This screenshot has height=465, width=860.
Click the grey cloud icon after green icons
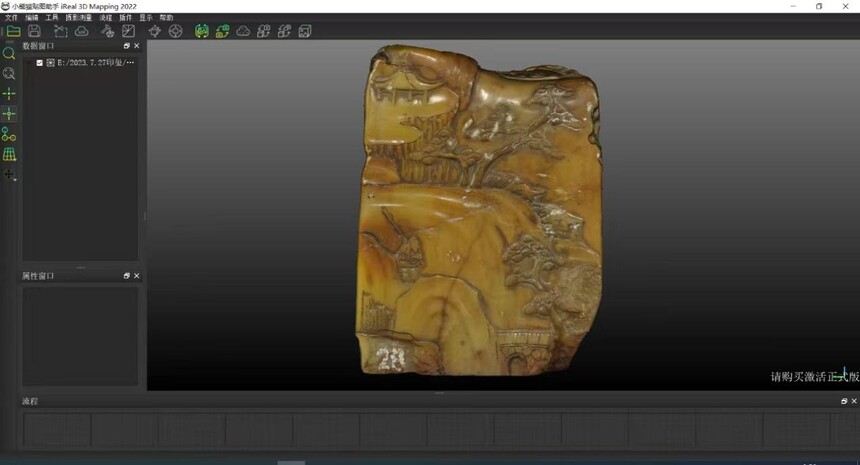243,31
